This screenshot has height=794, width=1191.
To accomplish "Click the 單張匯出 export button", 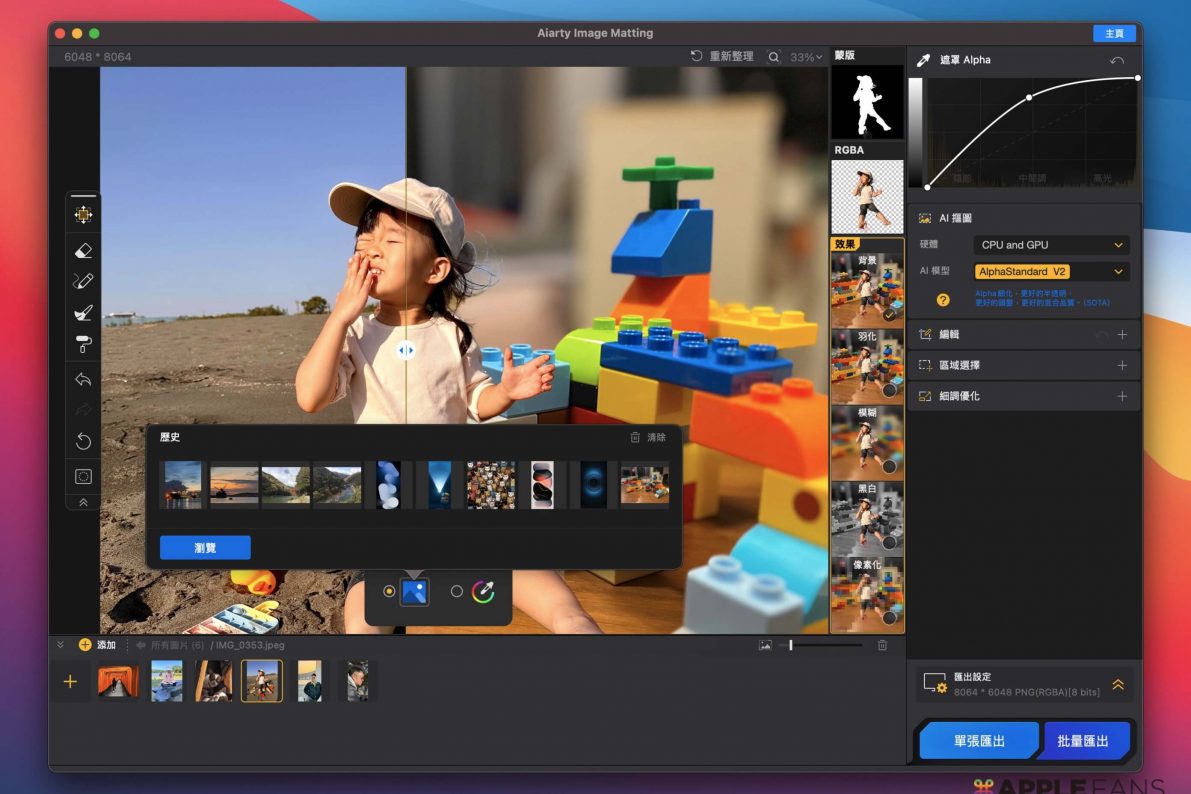I will 978,741.
